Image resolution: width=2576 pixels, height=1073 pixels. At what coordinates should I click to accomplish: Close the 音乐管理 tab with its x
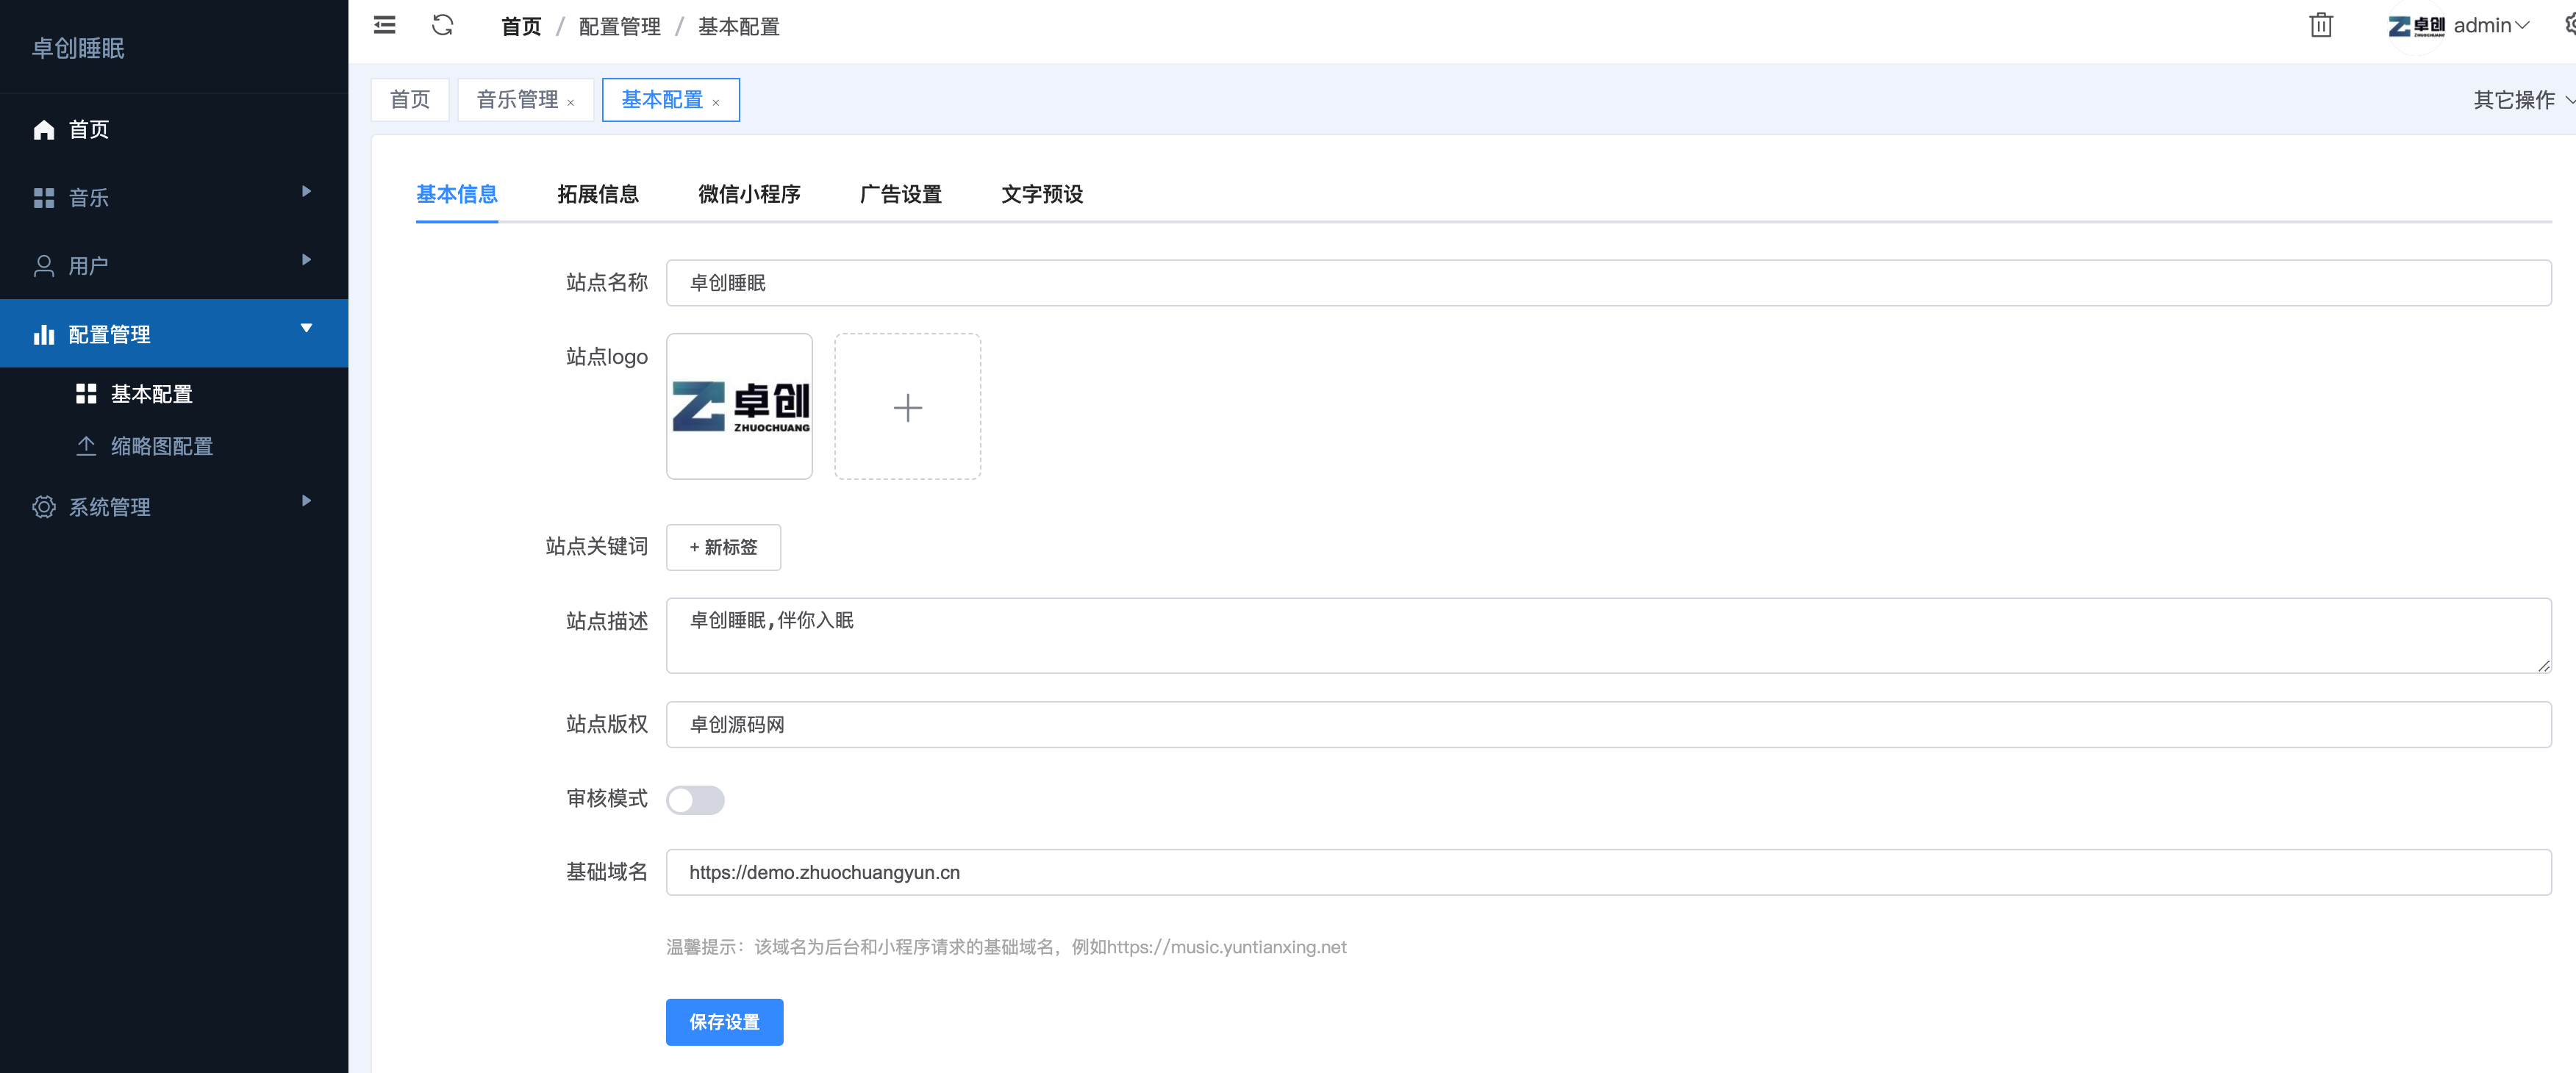(x=570, y=102)
